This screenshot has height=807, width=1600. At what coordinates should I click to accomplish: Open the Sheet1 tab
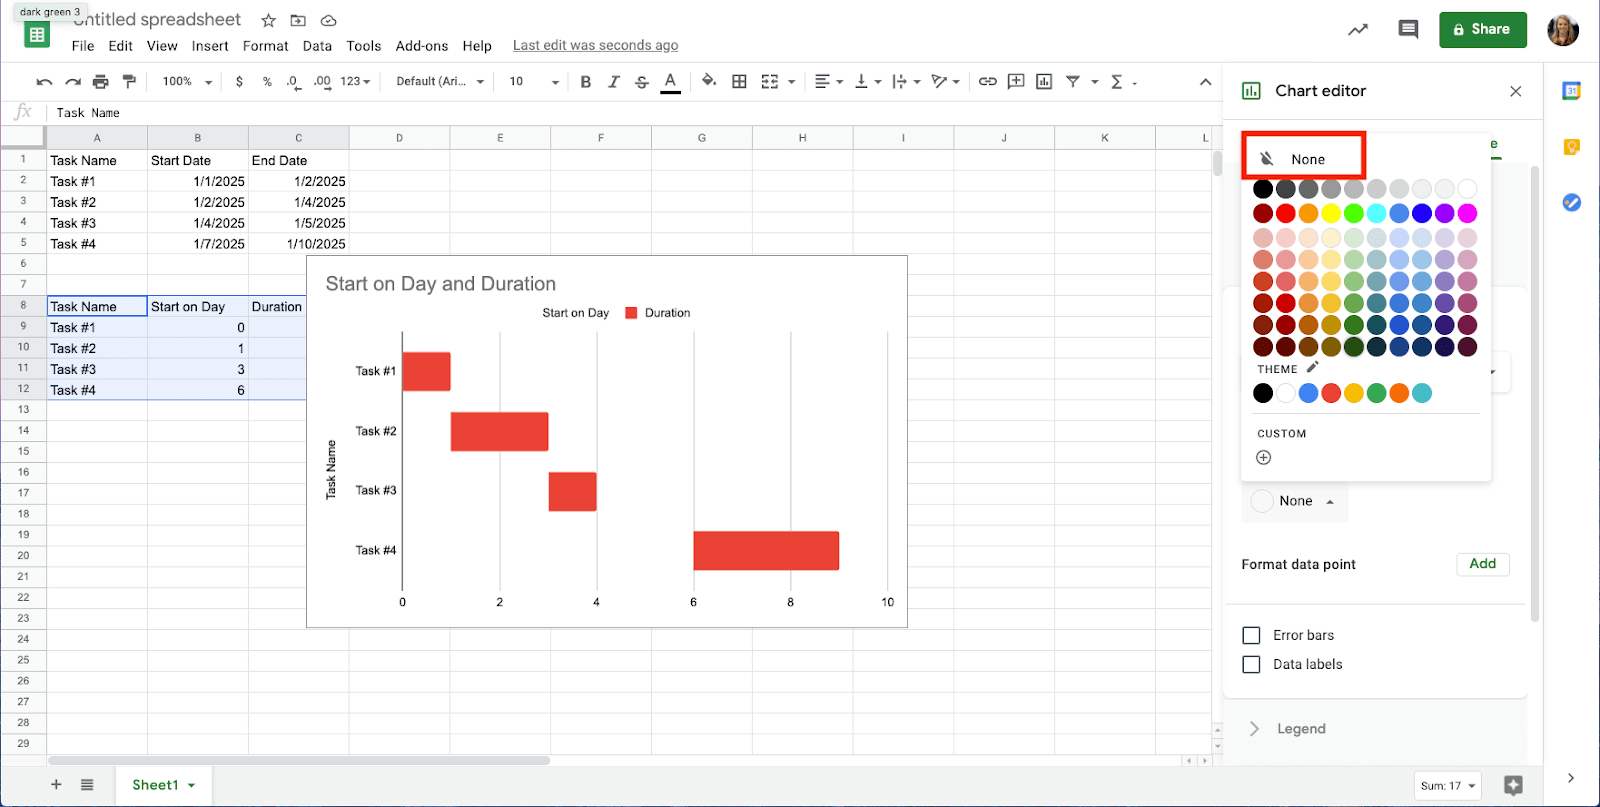click(162, 785)
